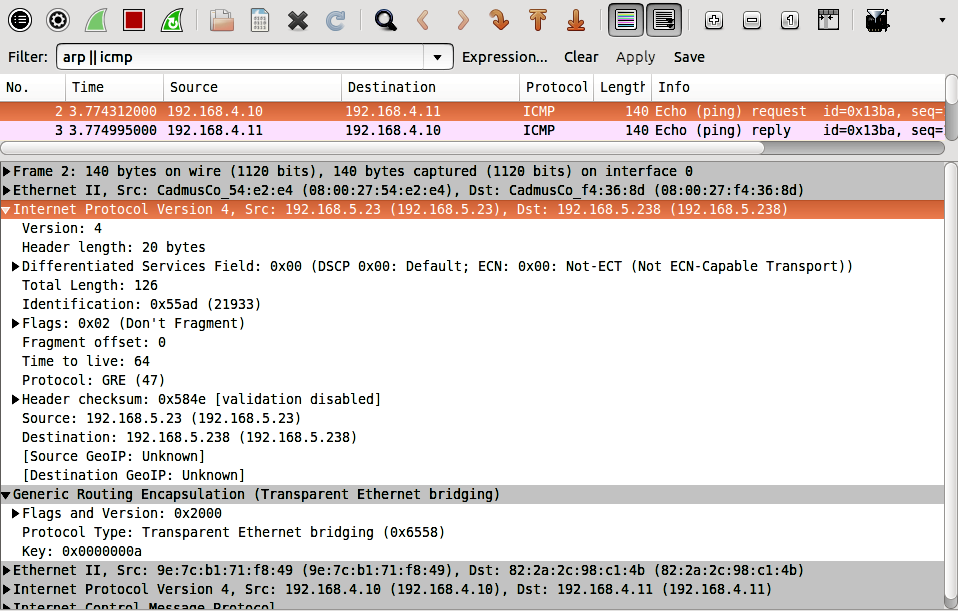Go to a specific packet with the curved arrow icon
958x611 pixels.
(500, 20)
